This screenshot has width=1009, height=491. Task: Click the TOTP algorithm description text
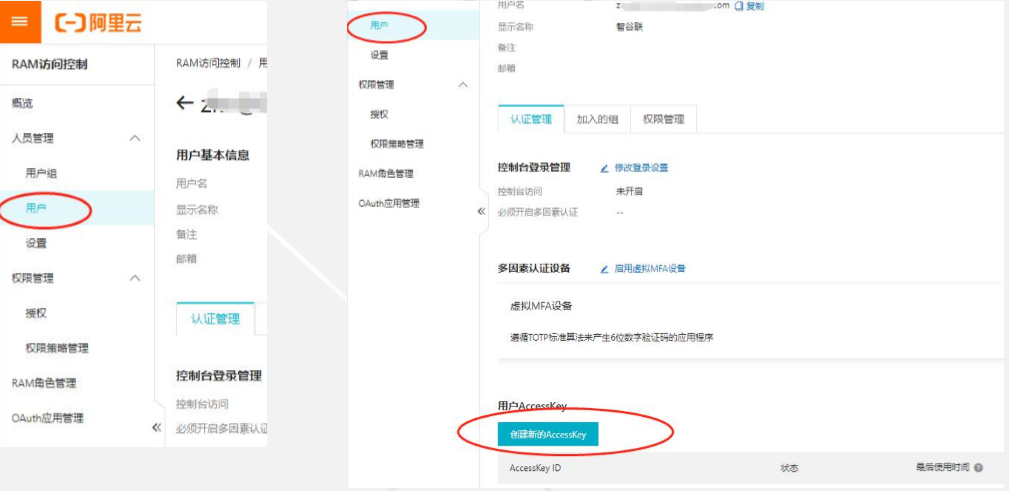[x=611, y=337]
